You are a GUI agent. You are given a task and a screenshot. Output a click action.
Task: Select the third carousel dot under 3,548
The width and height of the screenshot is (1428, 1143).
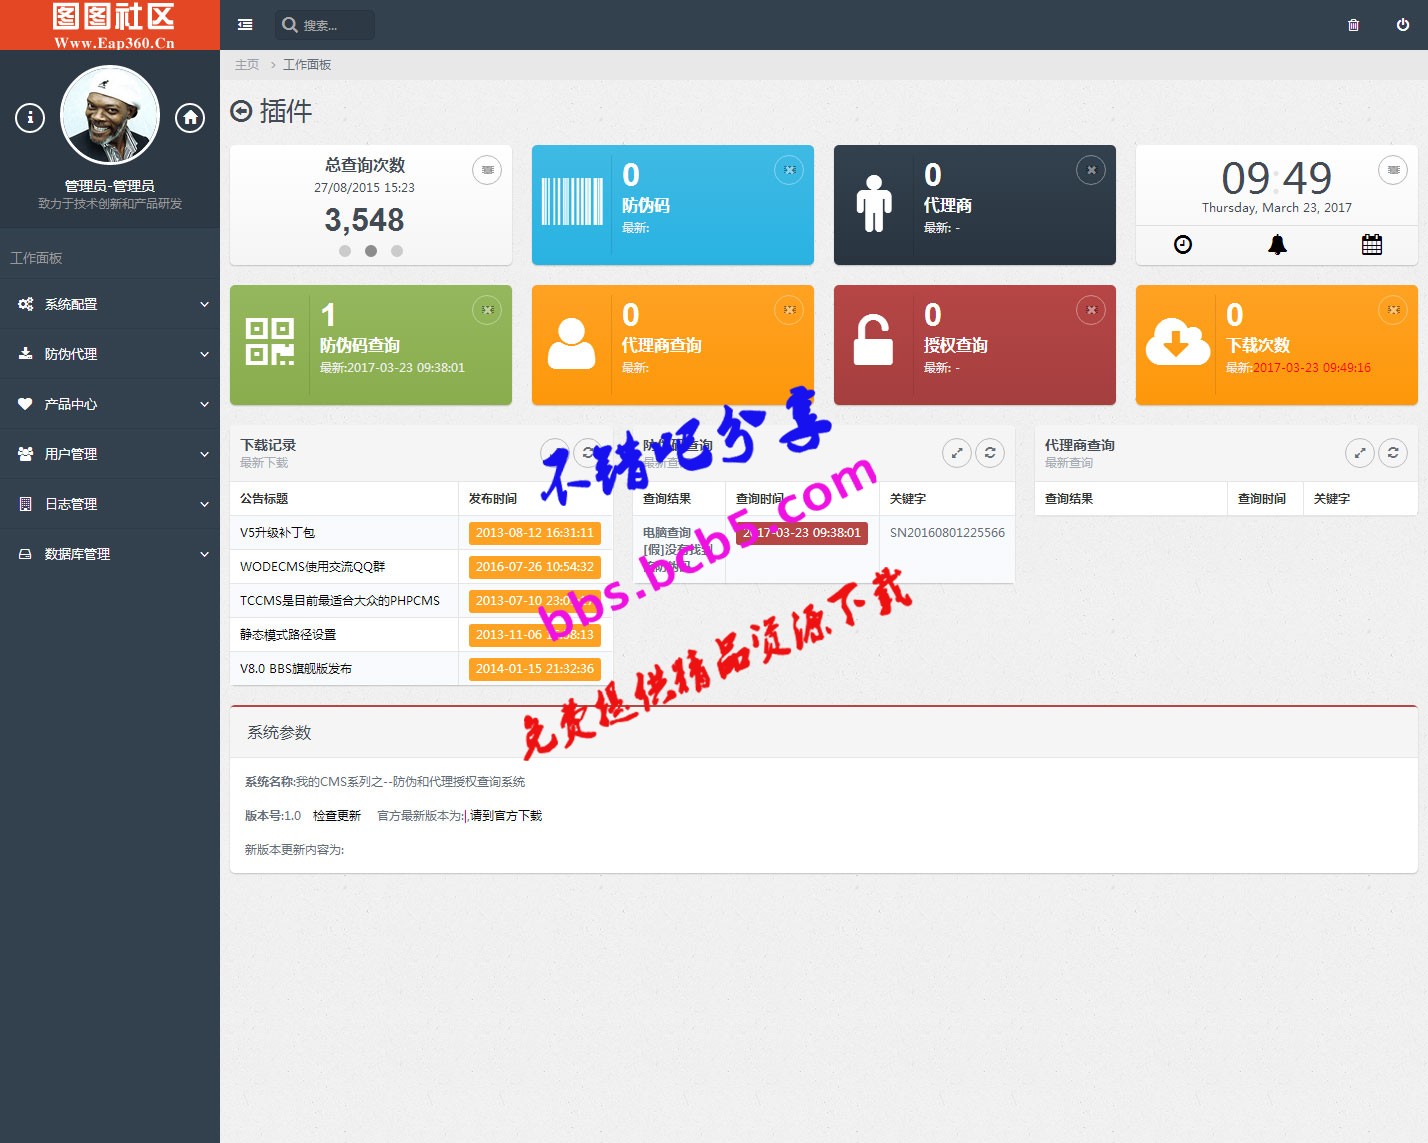397,251
